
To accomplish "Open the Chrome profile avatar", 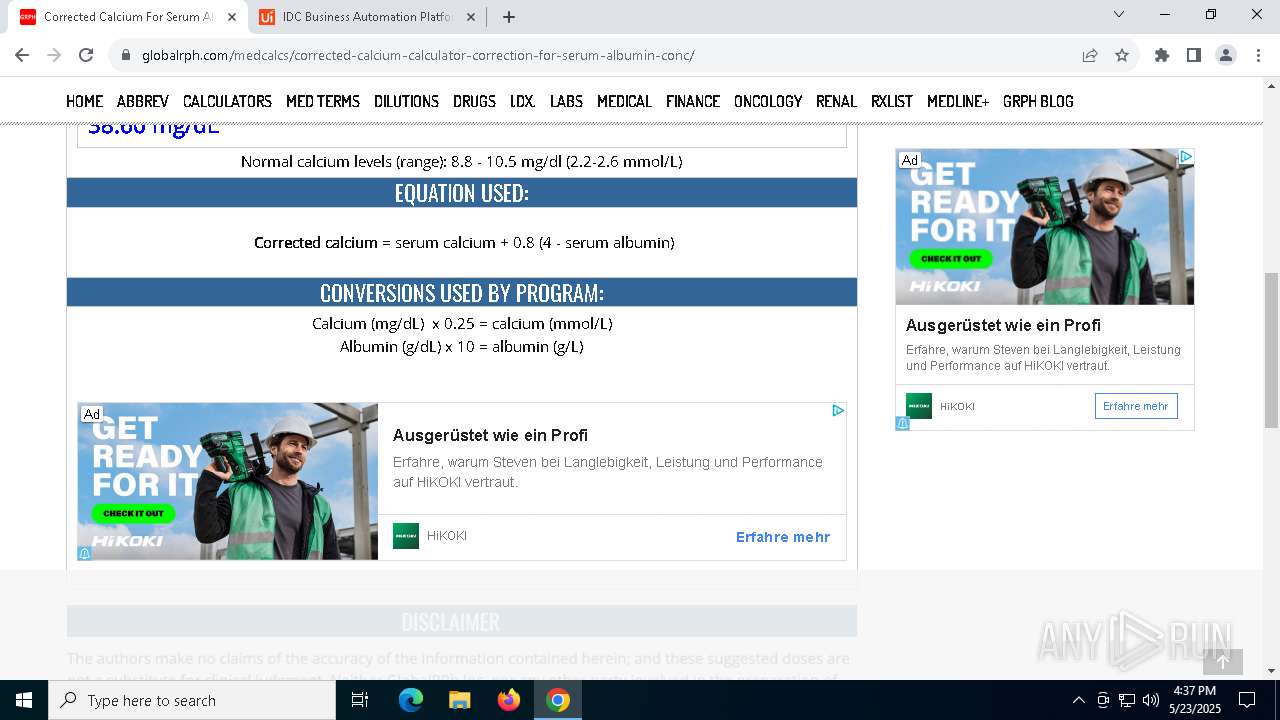I will [1226, 55].
